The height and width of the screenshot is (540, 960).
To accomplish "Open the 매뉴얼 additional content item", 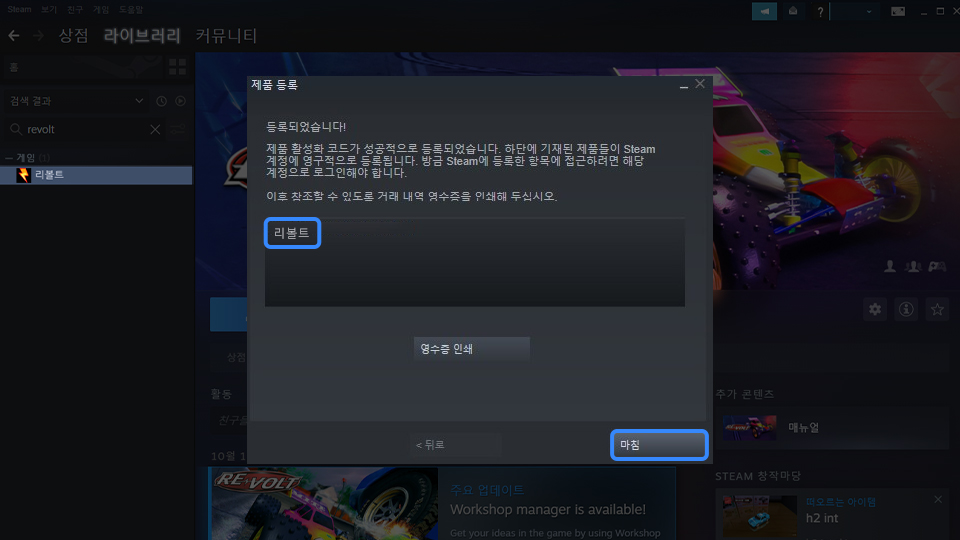I will pyautogui.click(x=831, y=427).
